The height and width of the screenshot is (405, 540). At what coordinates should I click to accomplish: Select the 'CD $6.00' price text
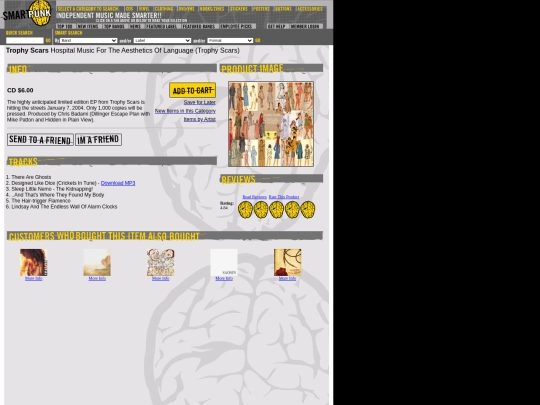[x=20, y=90]
